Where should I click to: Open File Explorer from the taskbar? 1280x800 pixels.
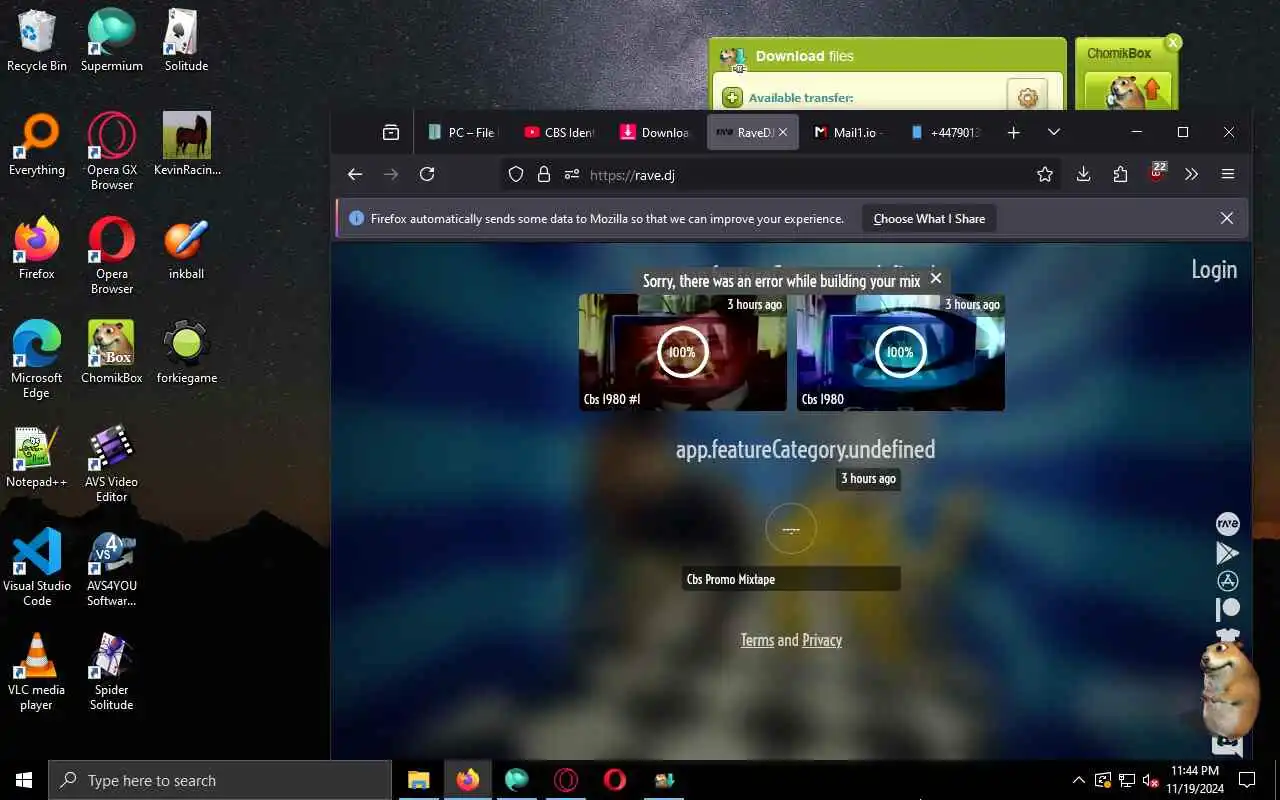(418, 780)
